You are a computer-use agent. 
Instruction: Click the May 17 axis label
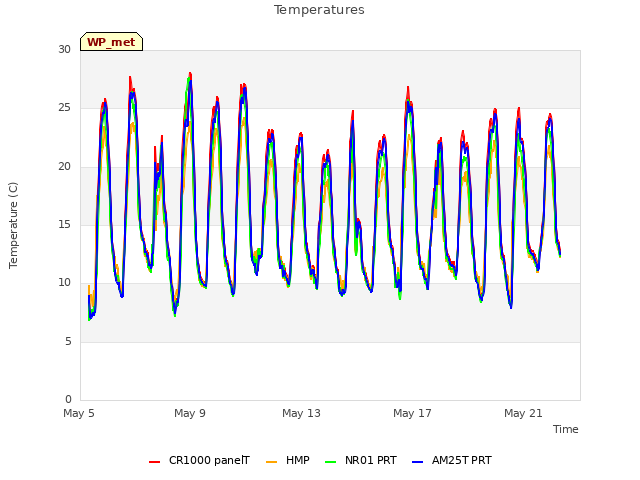point(412,413)
